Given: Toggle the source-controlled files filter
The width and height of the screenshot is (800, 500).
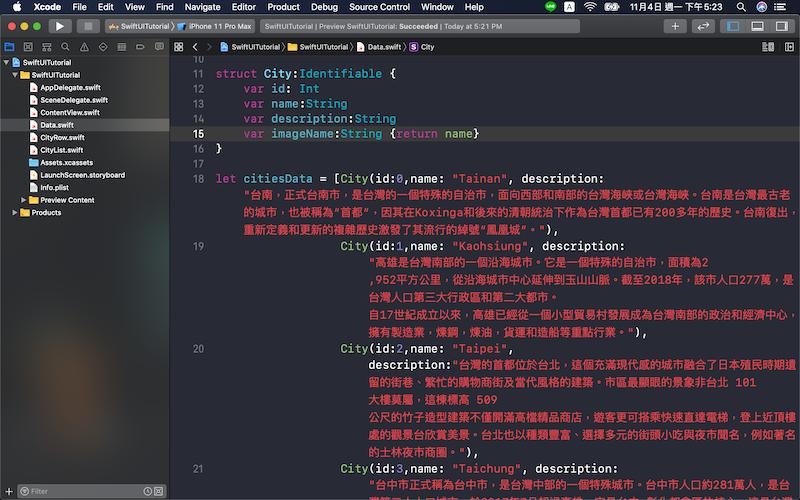Looking at the screenshot, I should point(159,491).
